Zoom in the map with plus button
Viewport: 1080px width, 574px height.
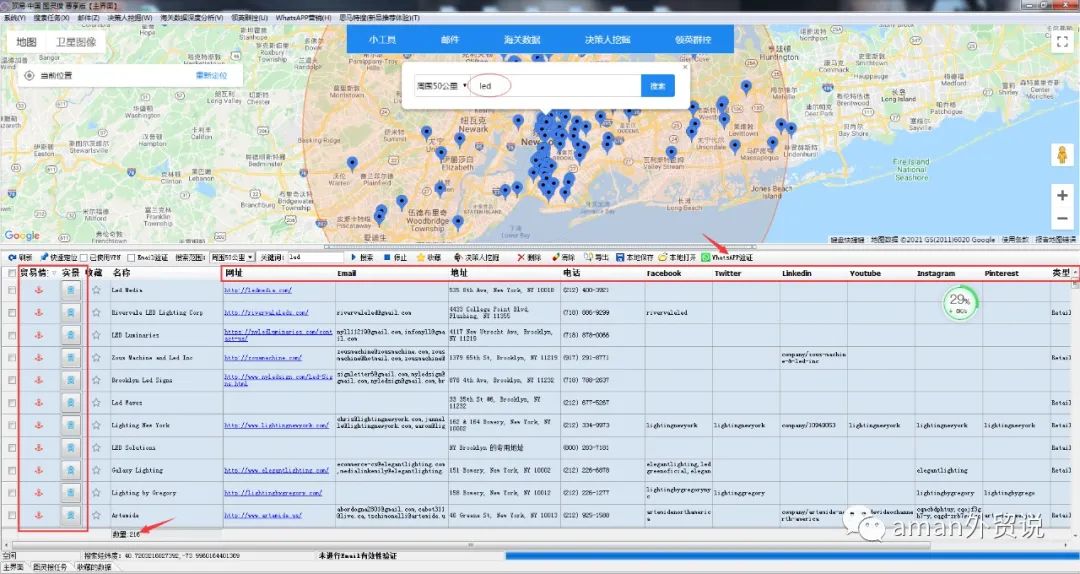point(1061,196)
